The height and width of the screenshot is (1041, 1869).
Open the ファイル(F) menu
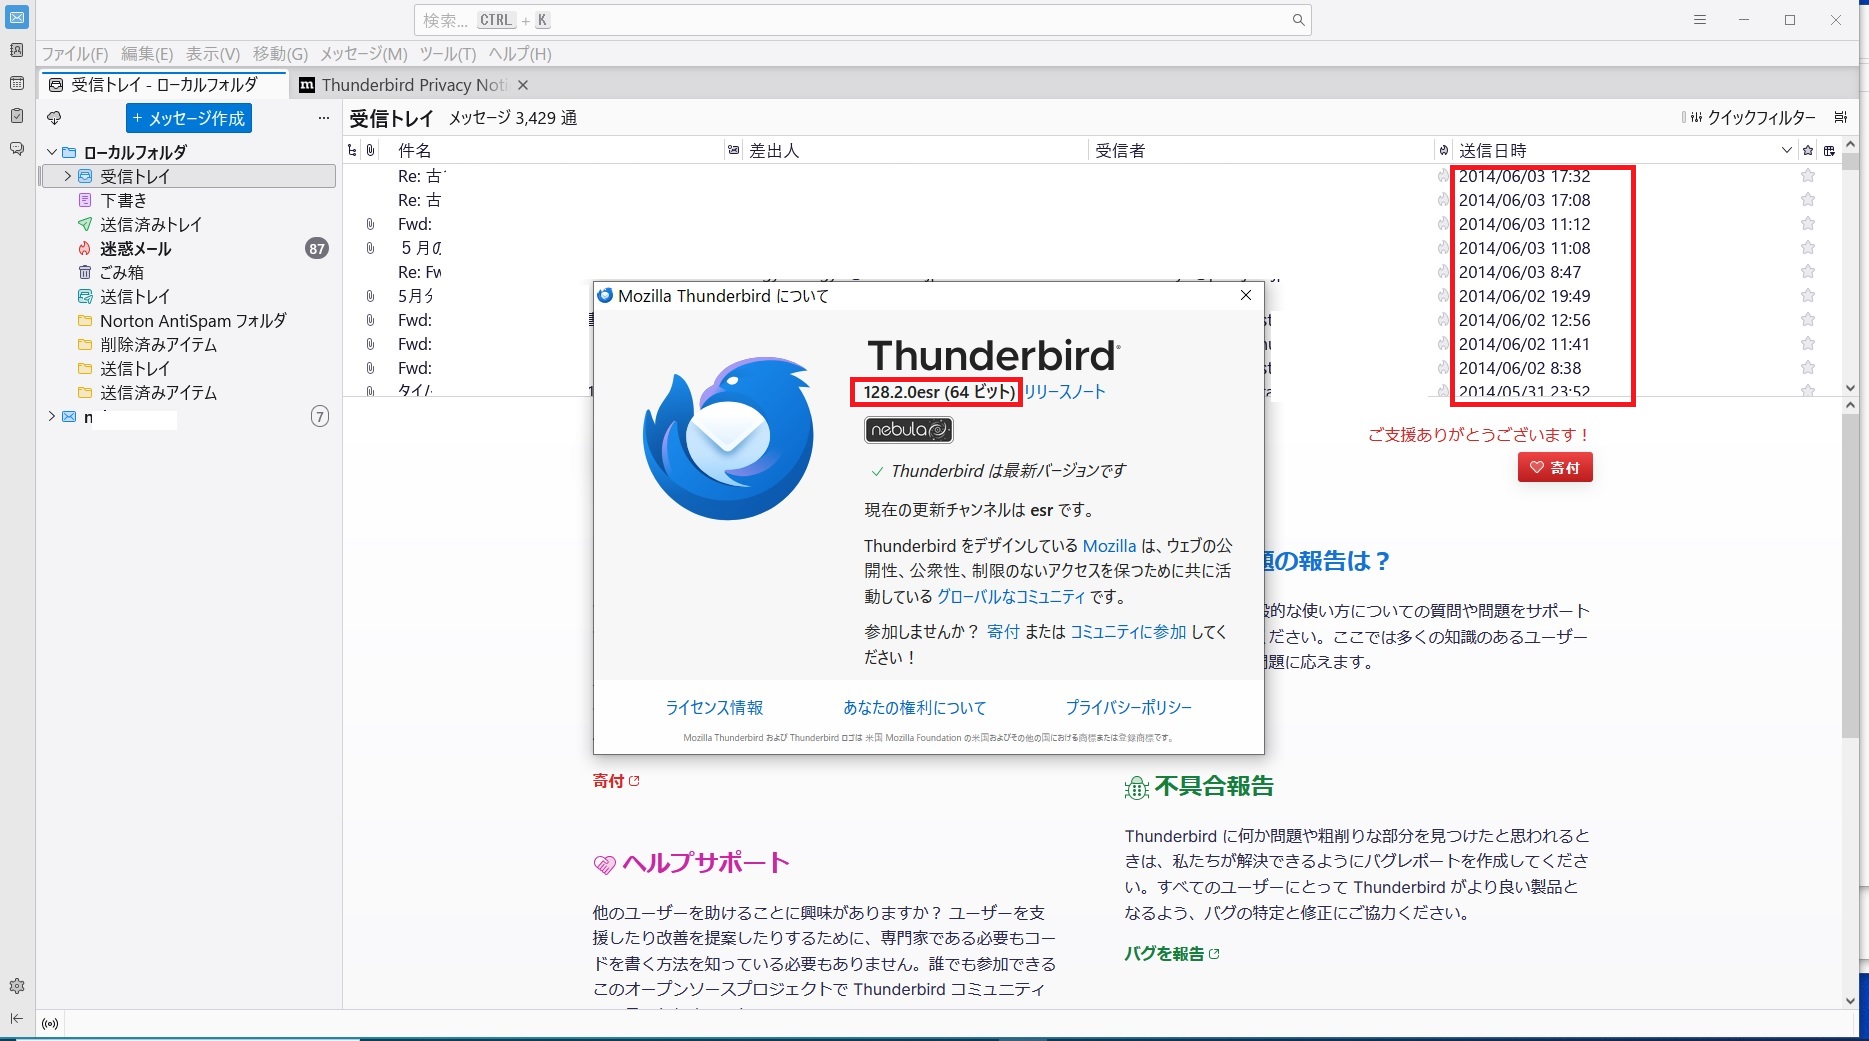click(75, 54)
